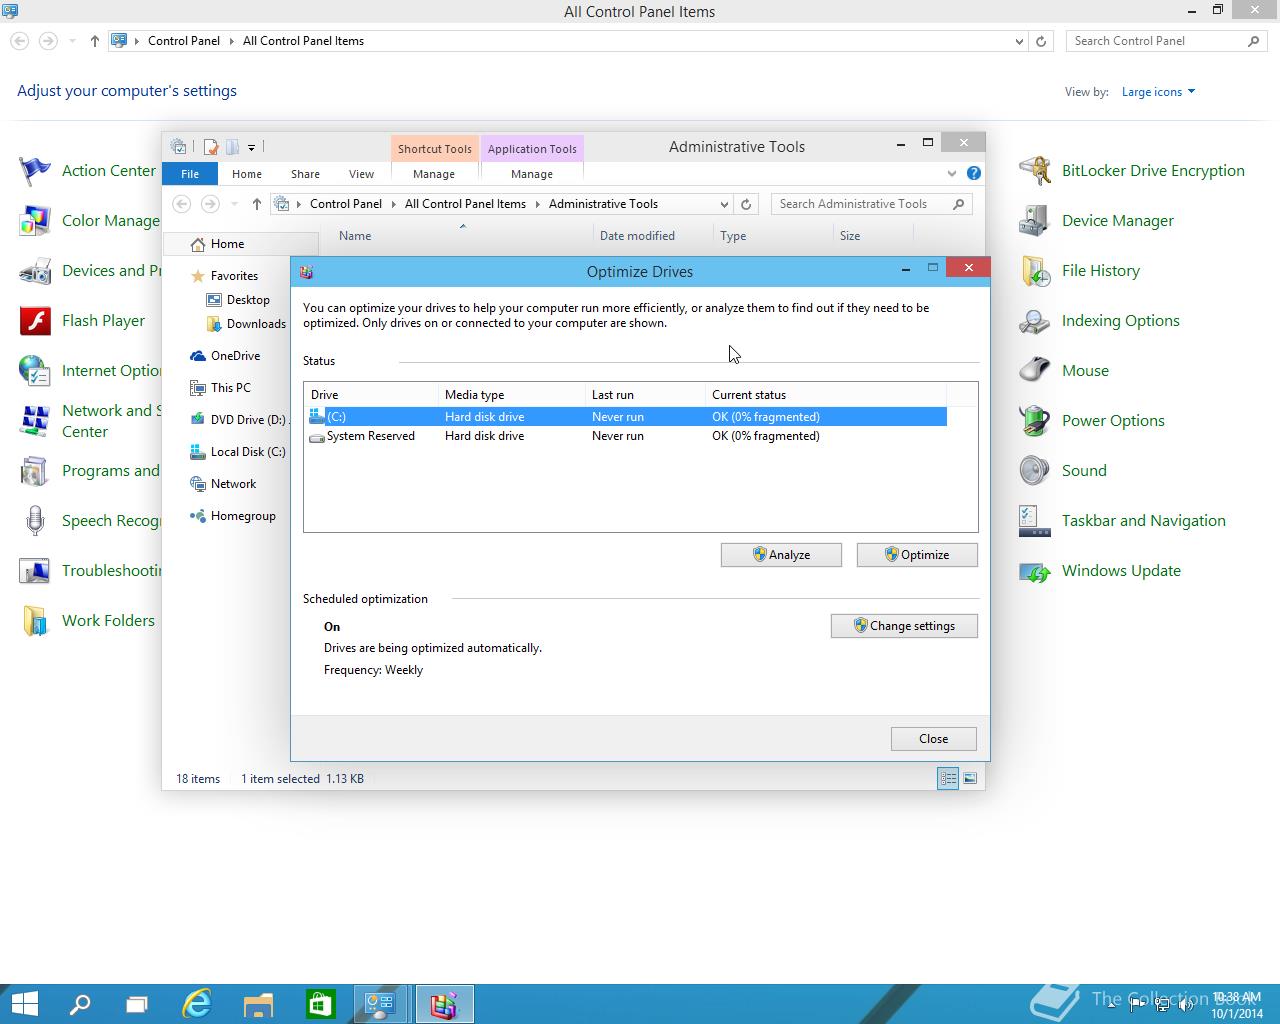Go up one level in Administrative Tools

point(257,204)
